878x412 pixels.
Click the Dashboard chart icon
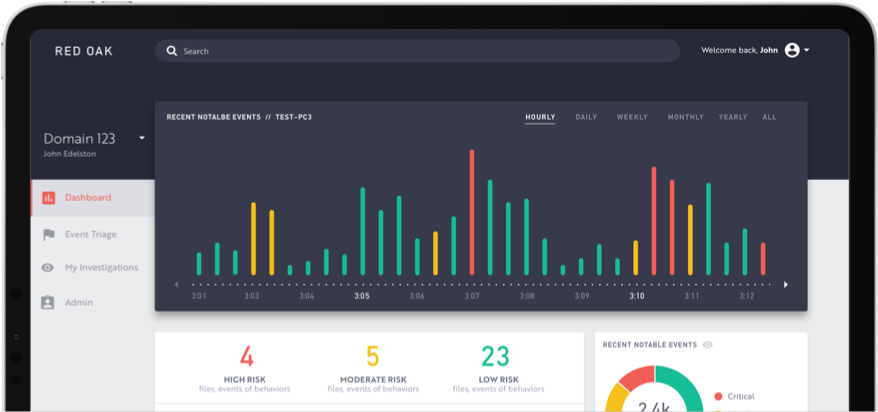49,198
